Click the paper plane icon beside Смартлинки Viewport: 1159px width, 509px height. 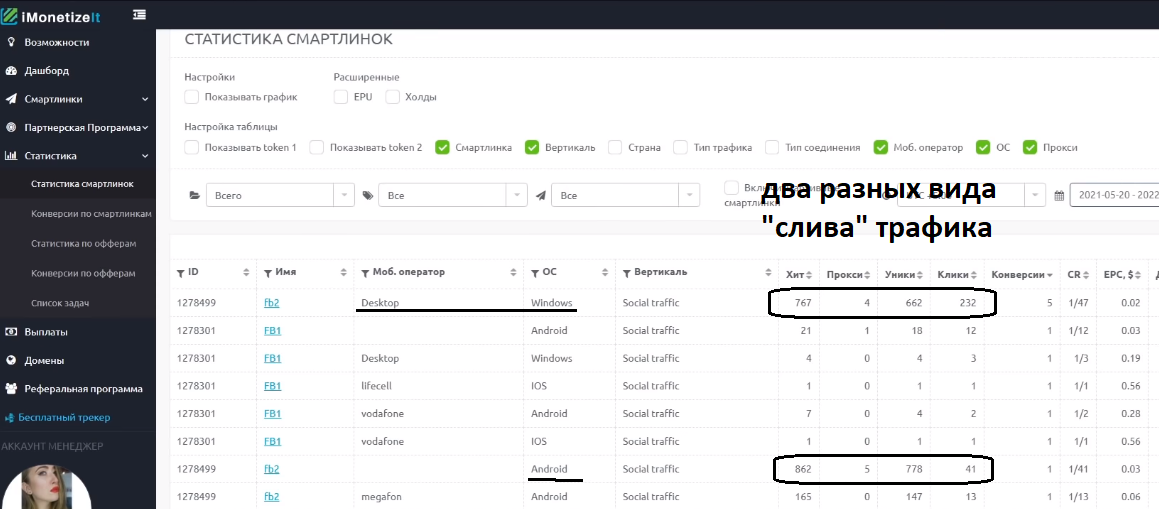tap(11, 99)
